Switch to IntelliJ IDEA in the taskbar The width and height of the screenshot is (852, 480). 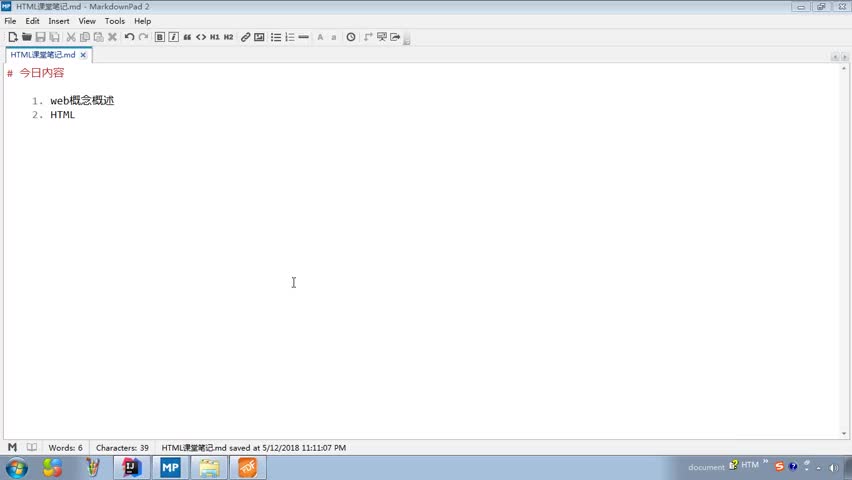(131, 467)
